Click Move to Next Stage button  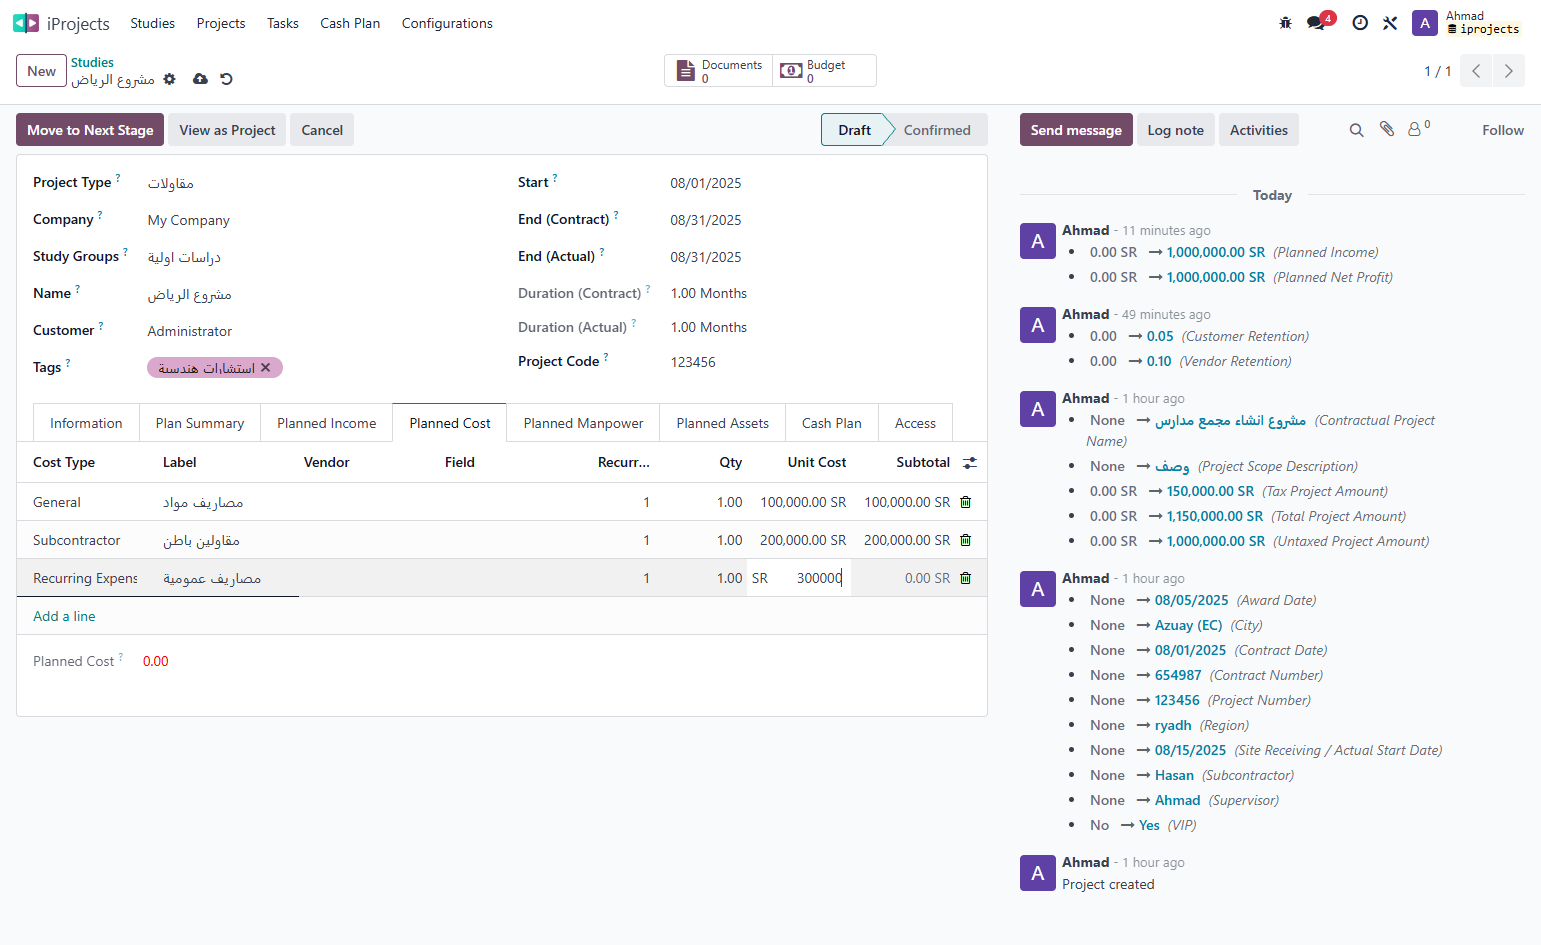click(90, 130)
